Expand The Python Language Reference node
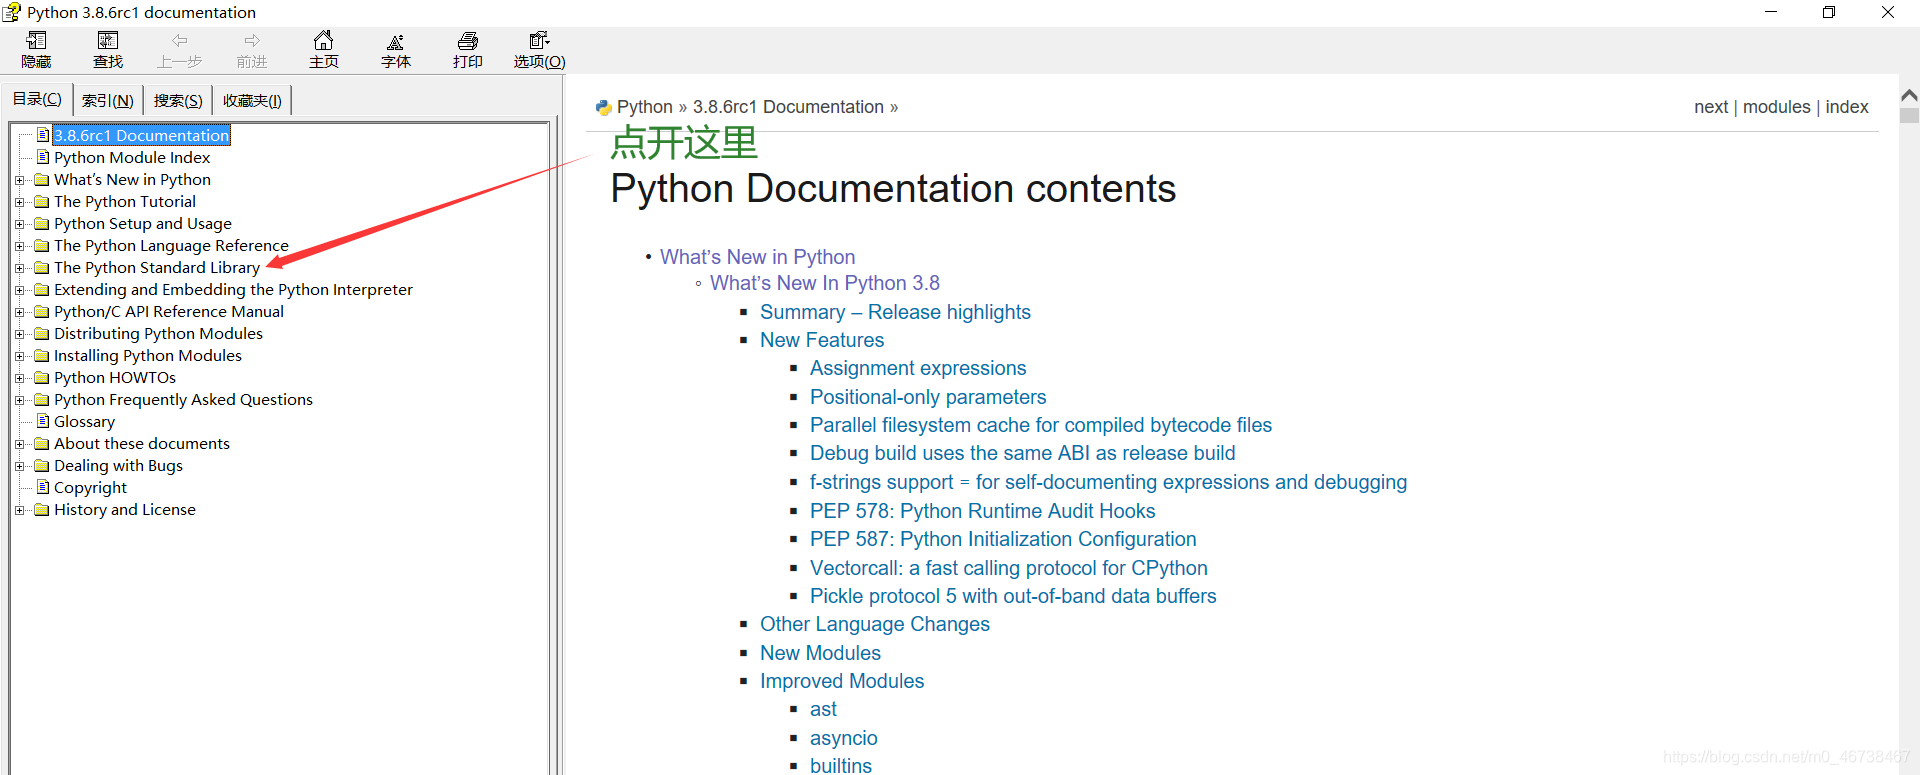Screen dimensions: 1920x775 point(20,246)
